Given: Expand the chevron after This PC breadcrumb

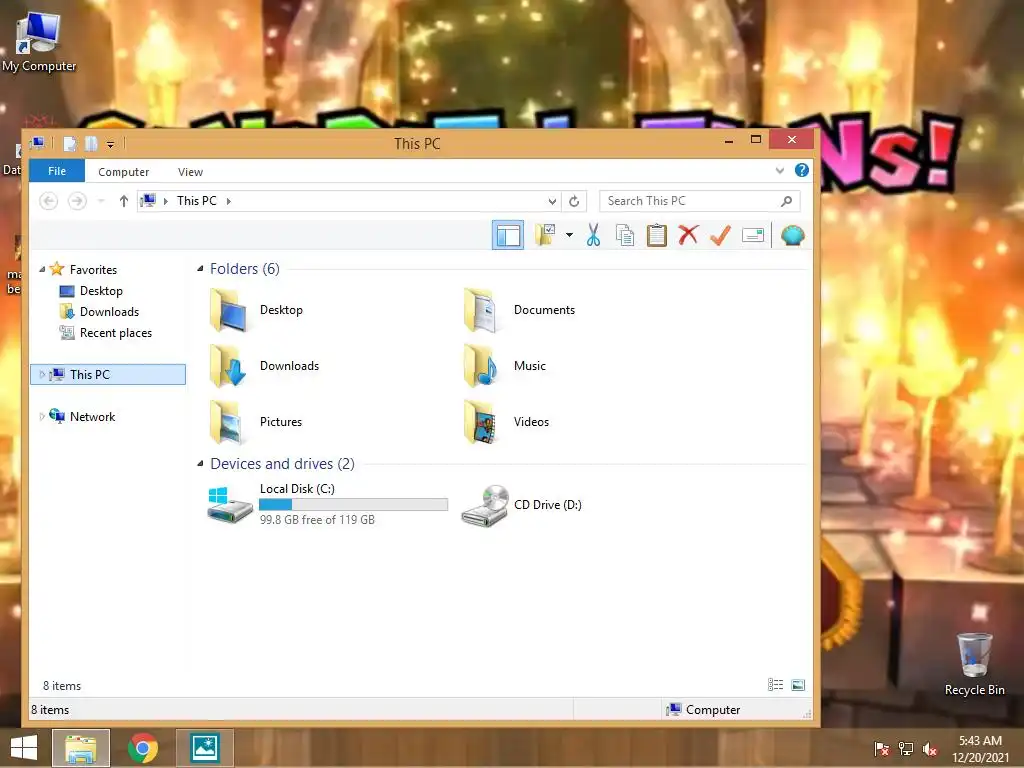Looking at the screenshot, I should pyautogui.click(x=229, y=200).
